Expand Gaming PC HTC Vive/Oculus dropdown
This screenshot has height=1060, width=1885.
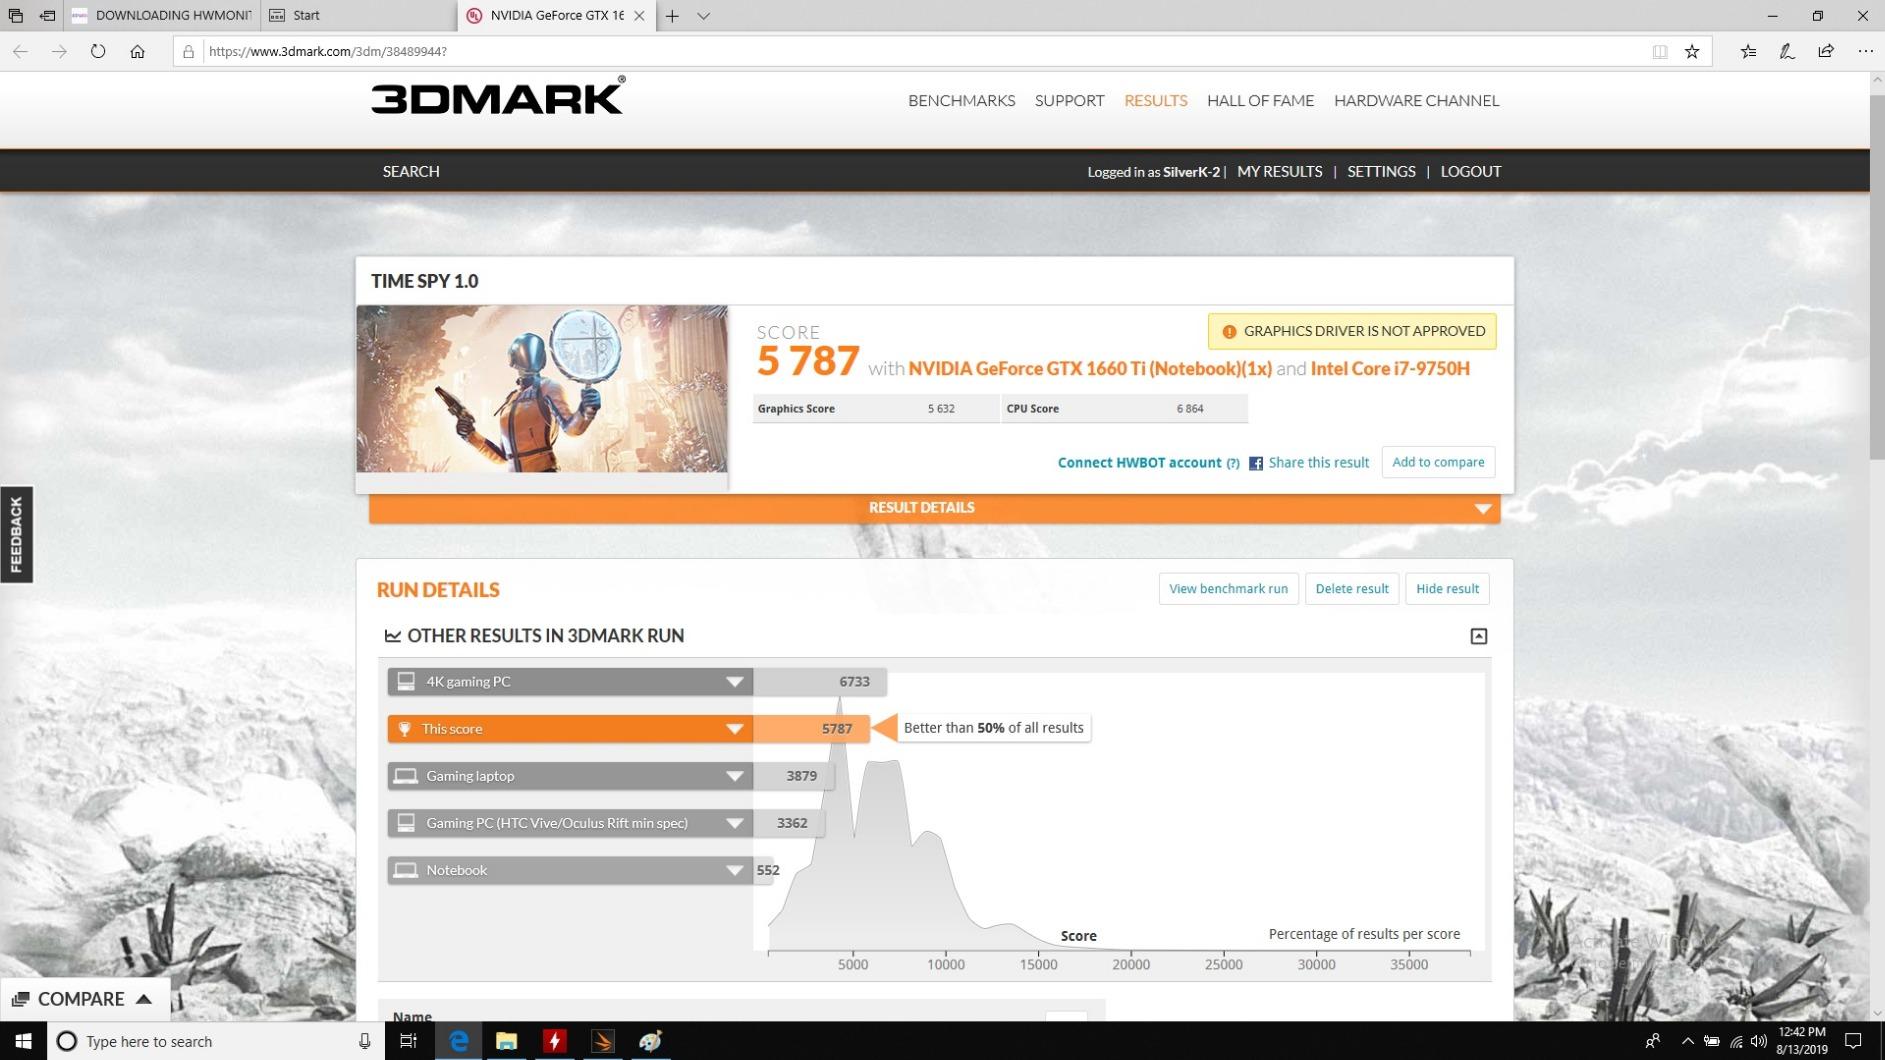click(735, 823)
